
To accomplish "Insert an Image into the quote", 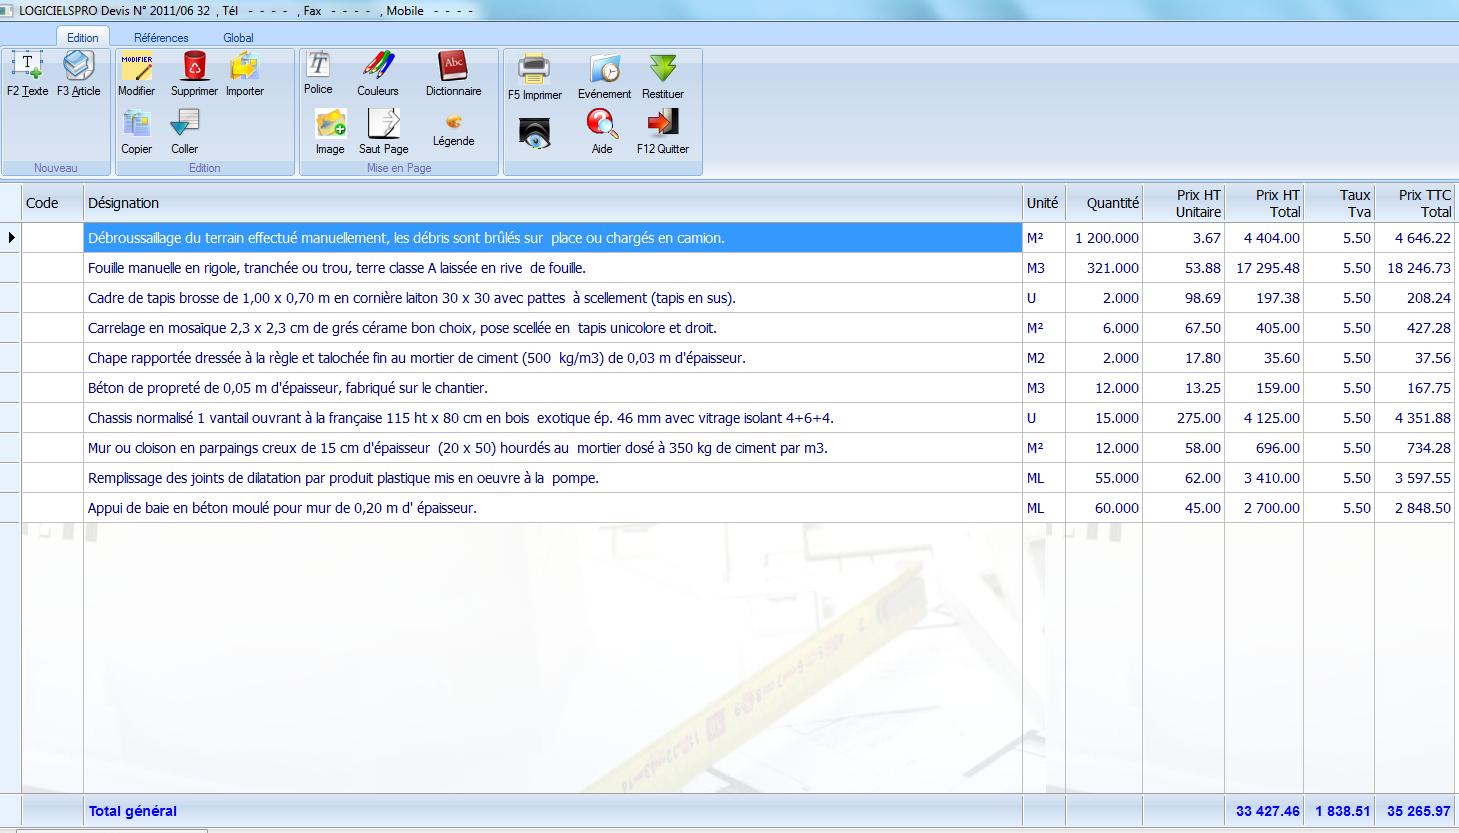I will coord(330,125).
